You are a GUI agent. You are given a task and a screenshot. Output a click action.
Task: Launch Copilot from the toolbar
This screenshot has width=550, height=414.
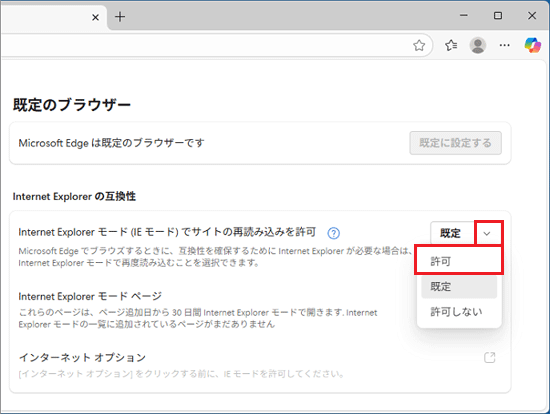[x=532, y=45]
